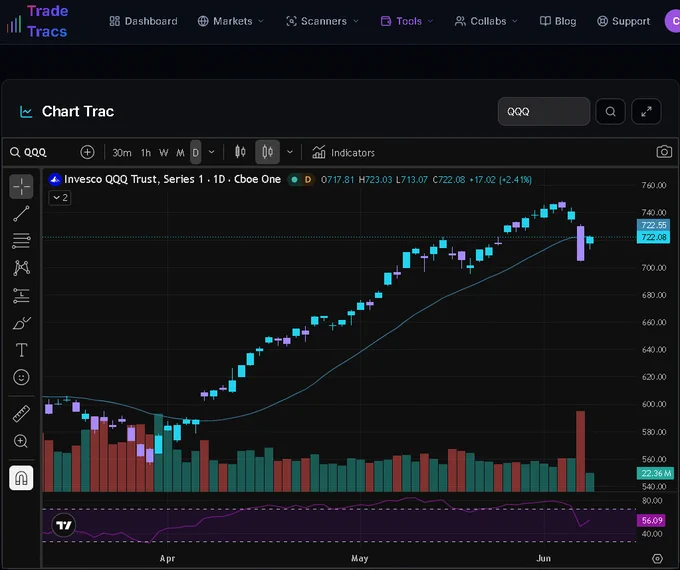The width and height of the screenshot is (680, 570).
Task: Open the Tools menu
Action: (407, 21)
